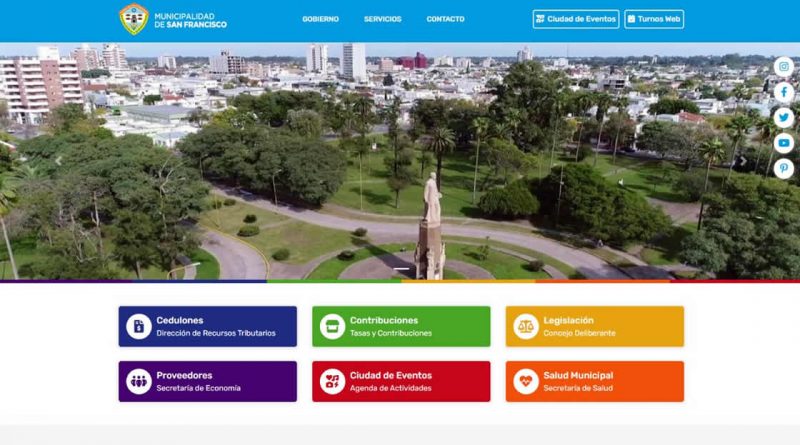Open Contribuciones title link
Viewport: 800px width, 445px height.
pos(384,320)
